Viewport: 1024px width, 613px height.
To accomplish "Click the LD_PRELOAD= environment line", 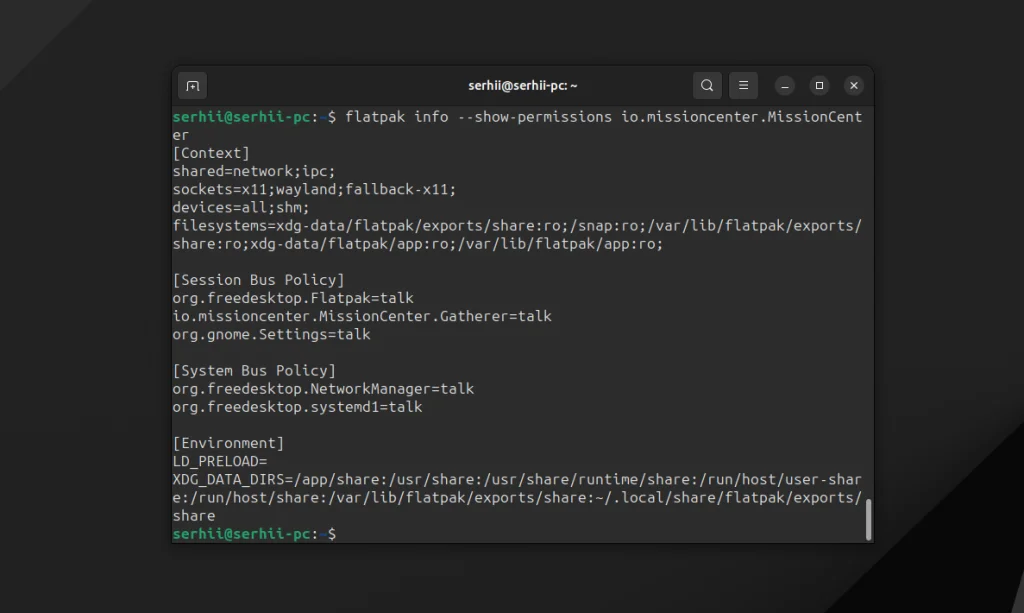I will click(220, 461).
